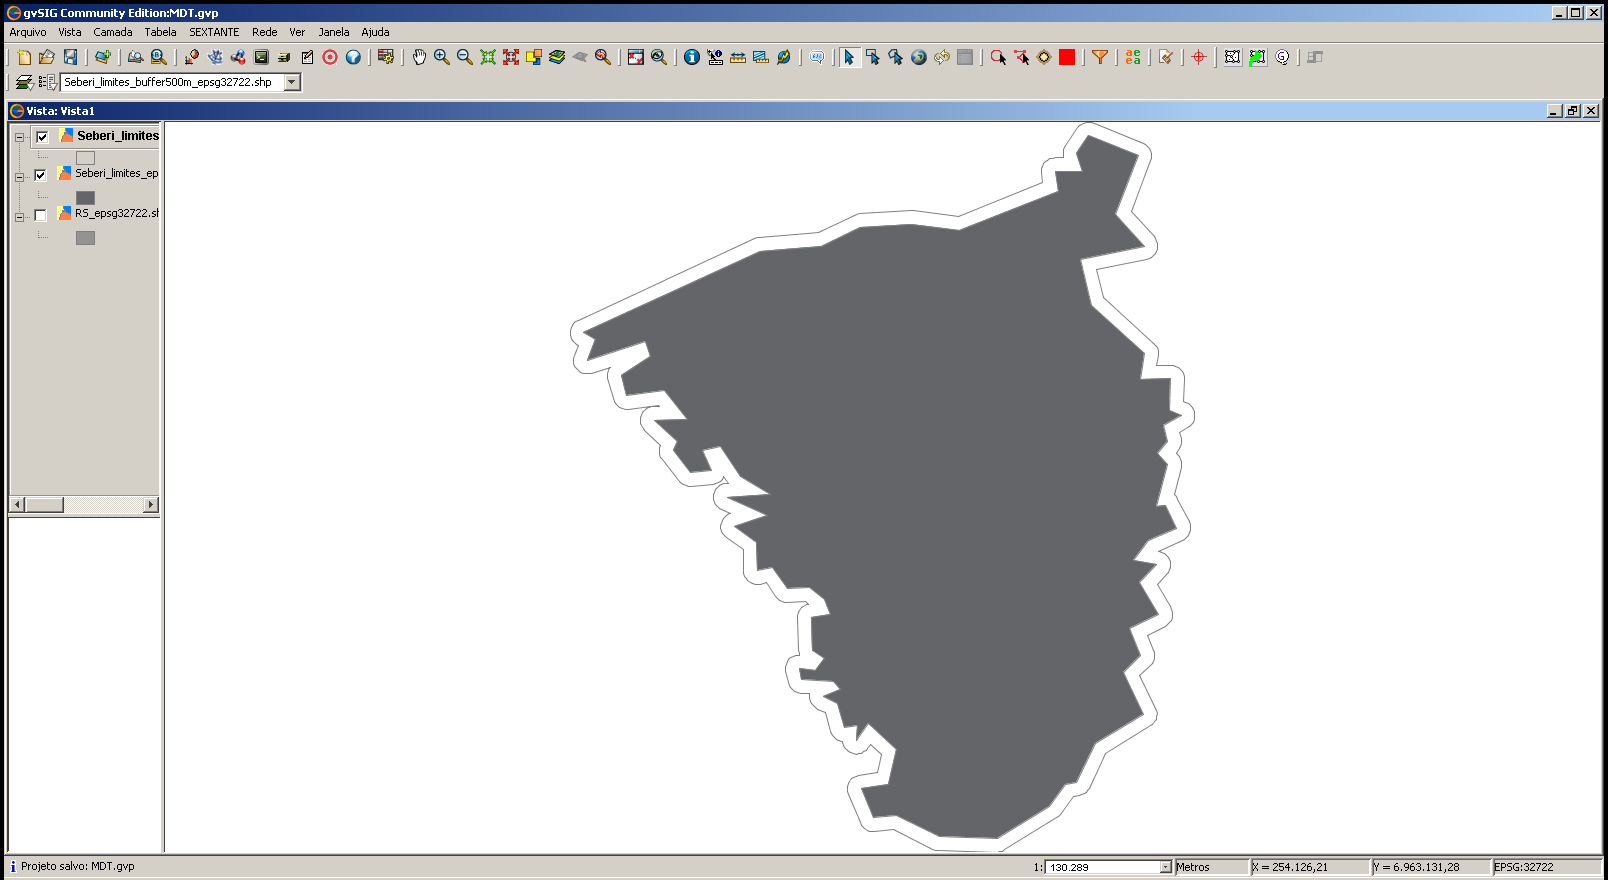Click the EPSG:32722 projection status button

[x=1545, y=867]
